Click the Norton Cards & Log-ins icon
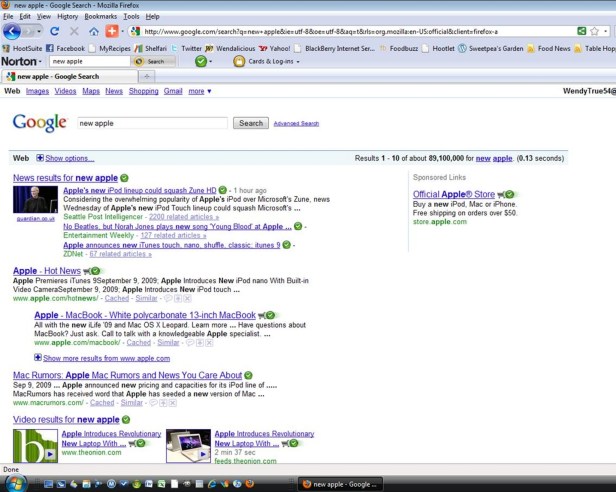 [x=239, y=61]
